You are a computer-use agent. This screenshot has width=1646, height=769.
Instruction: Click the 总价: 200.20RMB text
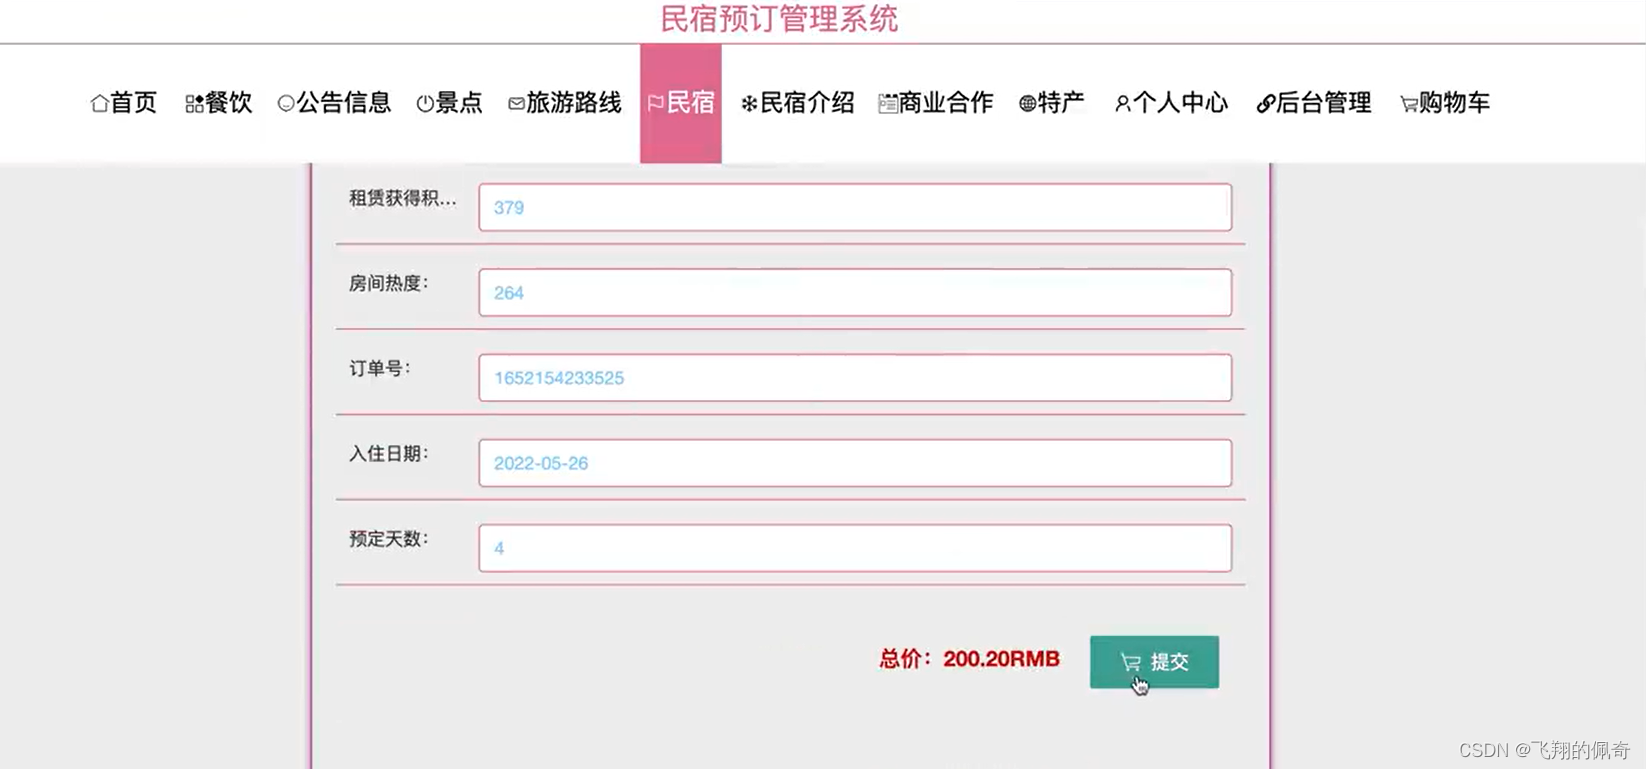point(969,659)
